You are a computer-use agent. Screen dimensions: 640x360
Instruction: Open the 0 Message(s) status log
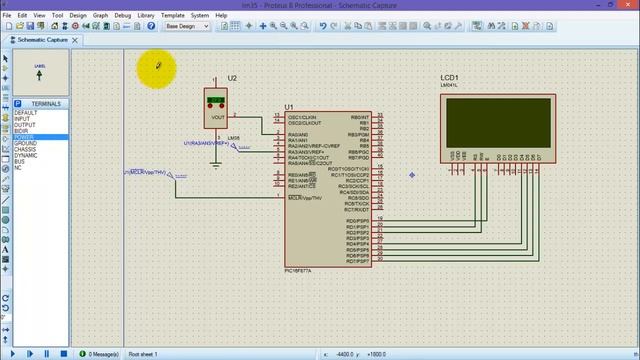(99, 354)
